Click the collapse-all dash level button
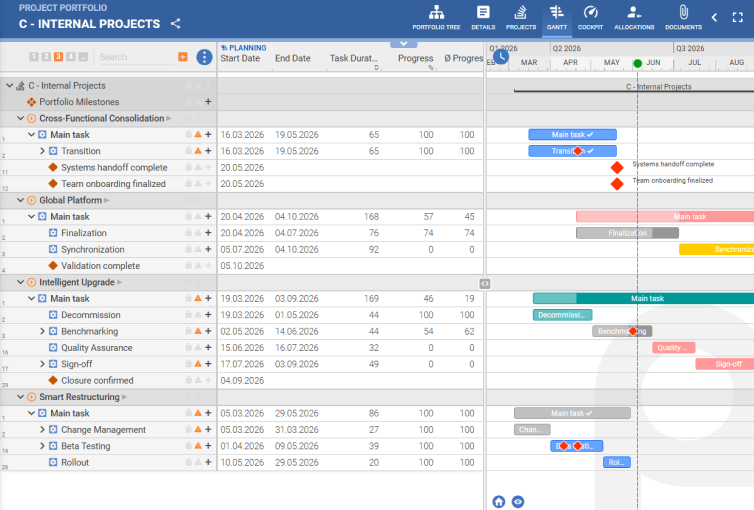The width and height of the screenshot is (754, 510). click(x=83, y=57)
